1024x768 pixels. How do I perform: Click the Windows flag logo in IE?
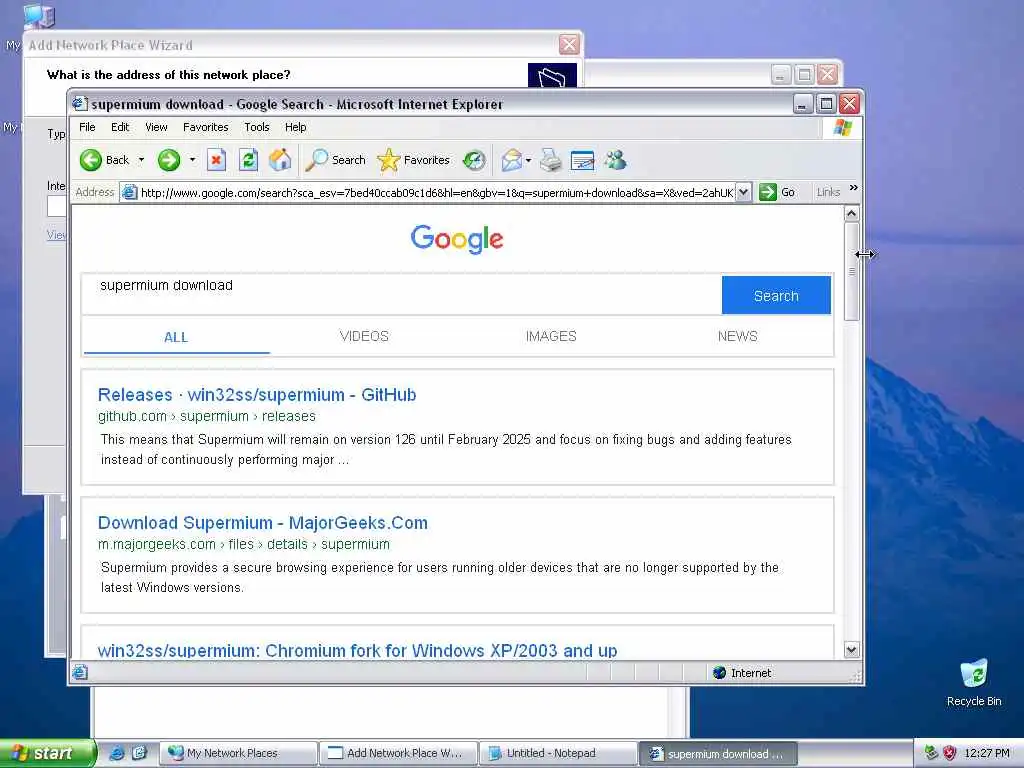click(x=842, y=127)
